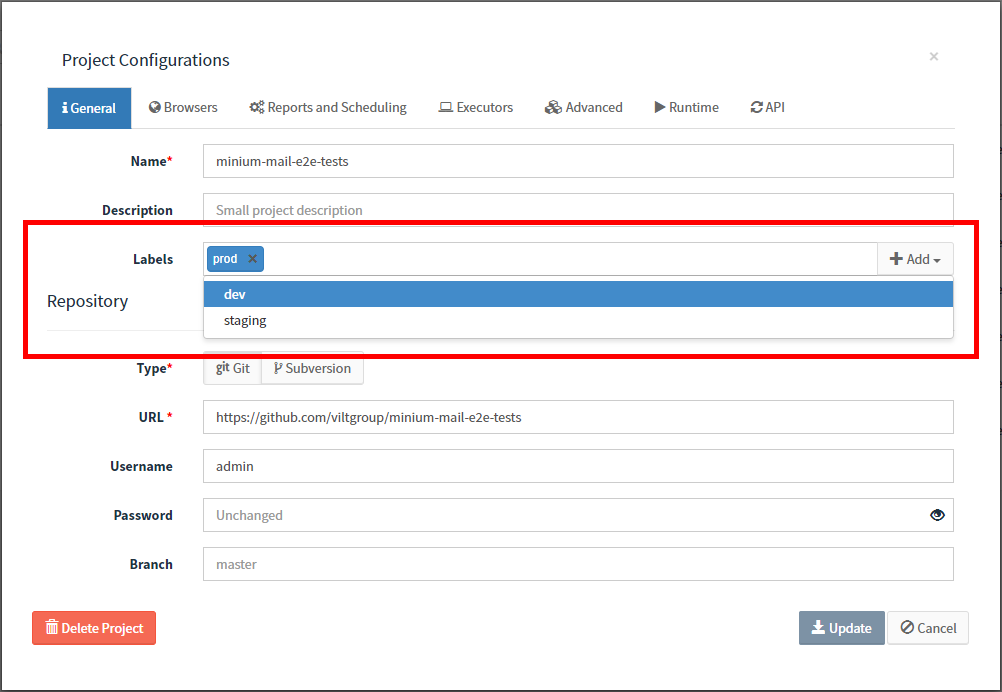This screenshot has height=692, width=1002.
Task: Remove the prod label tag
Action: coord(252,259)
